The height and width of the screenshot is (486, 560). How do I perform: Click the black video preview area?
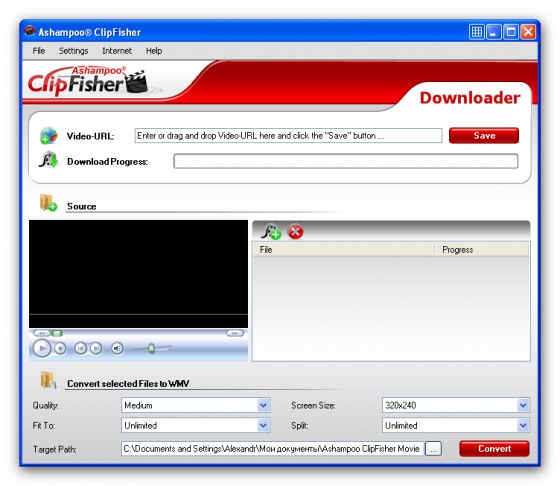139,274
